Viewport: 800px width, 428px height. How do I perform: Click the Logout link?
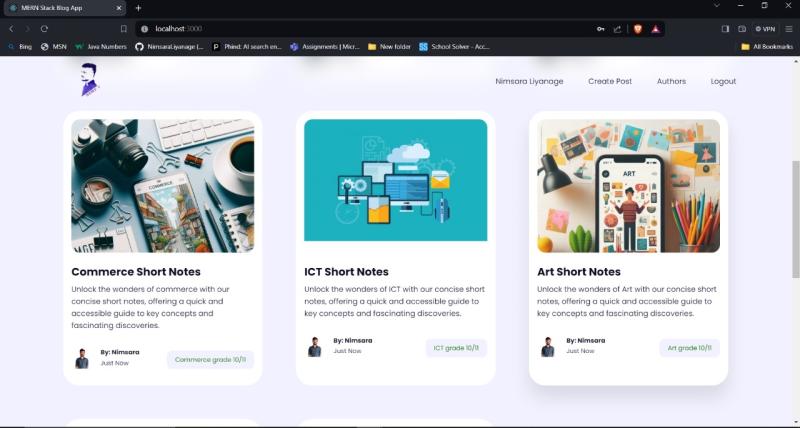723,81
